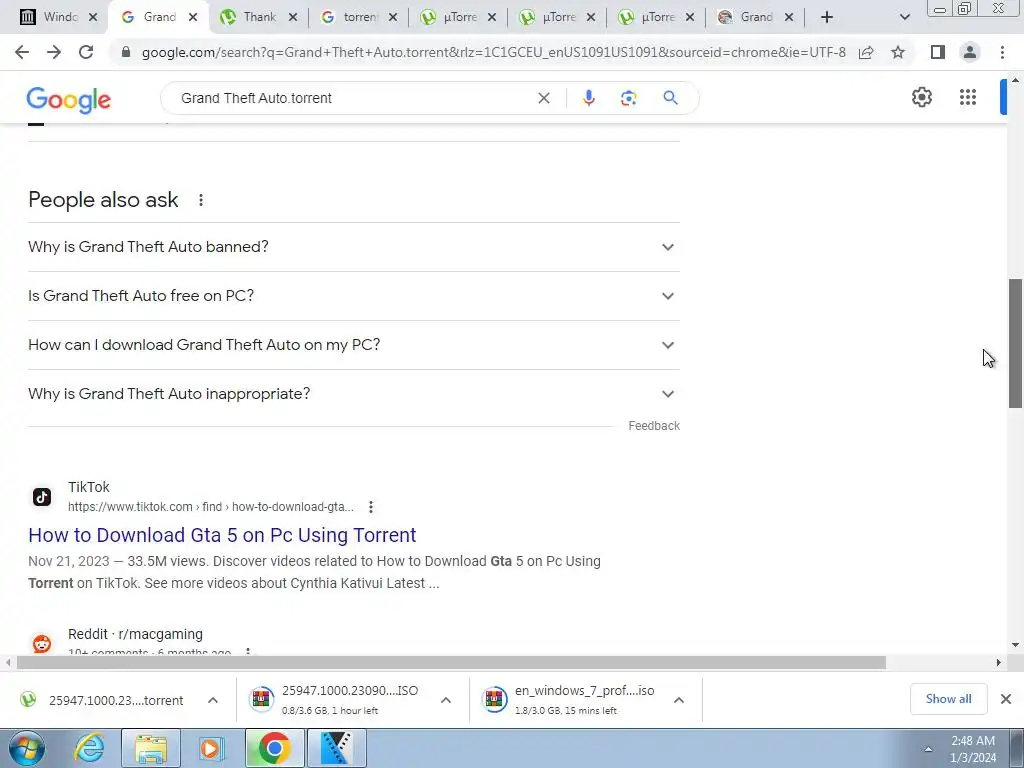Open a new browser tab
Screen dimensions: 1024x768
[827, 17]
